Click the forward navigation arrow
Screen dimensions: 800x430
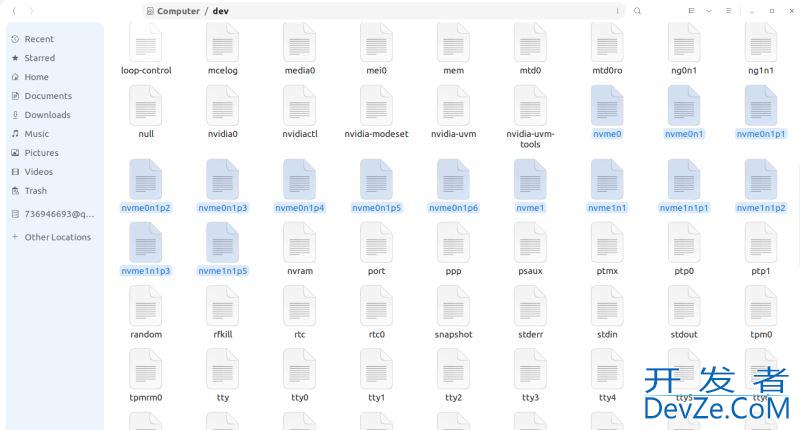32,11
